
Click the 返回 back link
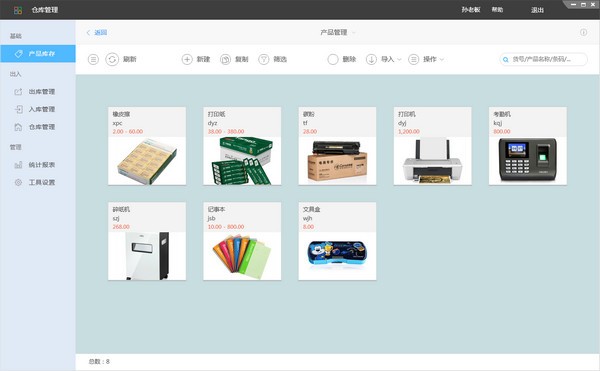[x=97, y=33]
